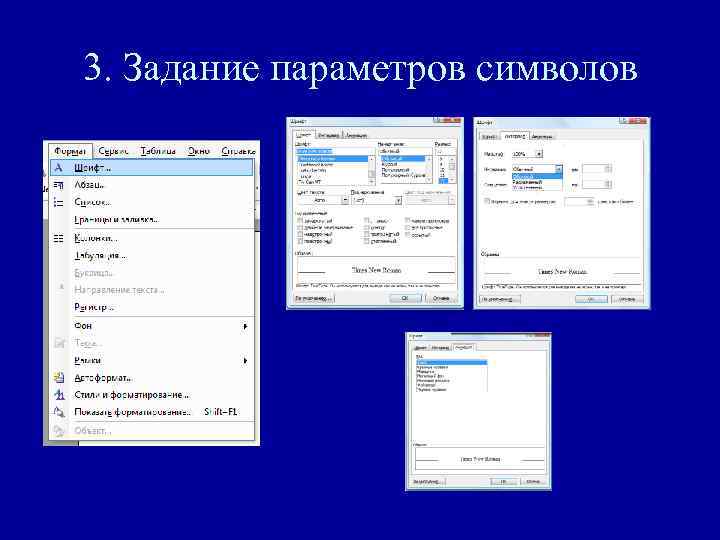
Task: Click the font names list scrollbar
Action: pyautogui.click(x=371, y=170)
